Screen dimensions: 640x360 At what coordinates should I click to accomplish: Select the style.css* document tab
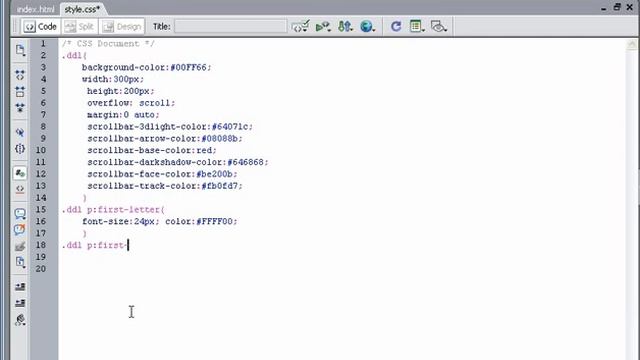(x=82, y=9)
